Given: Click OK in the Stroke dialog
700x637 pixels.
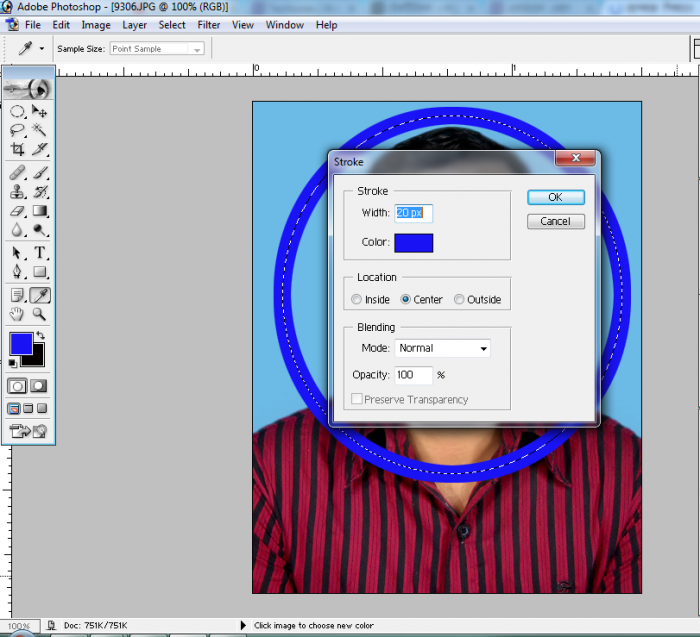Looking at the screenshot, I should coord(555,197).
